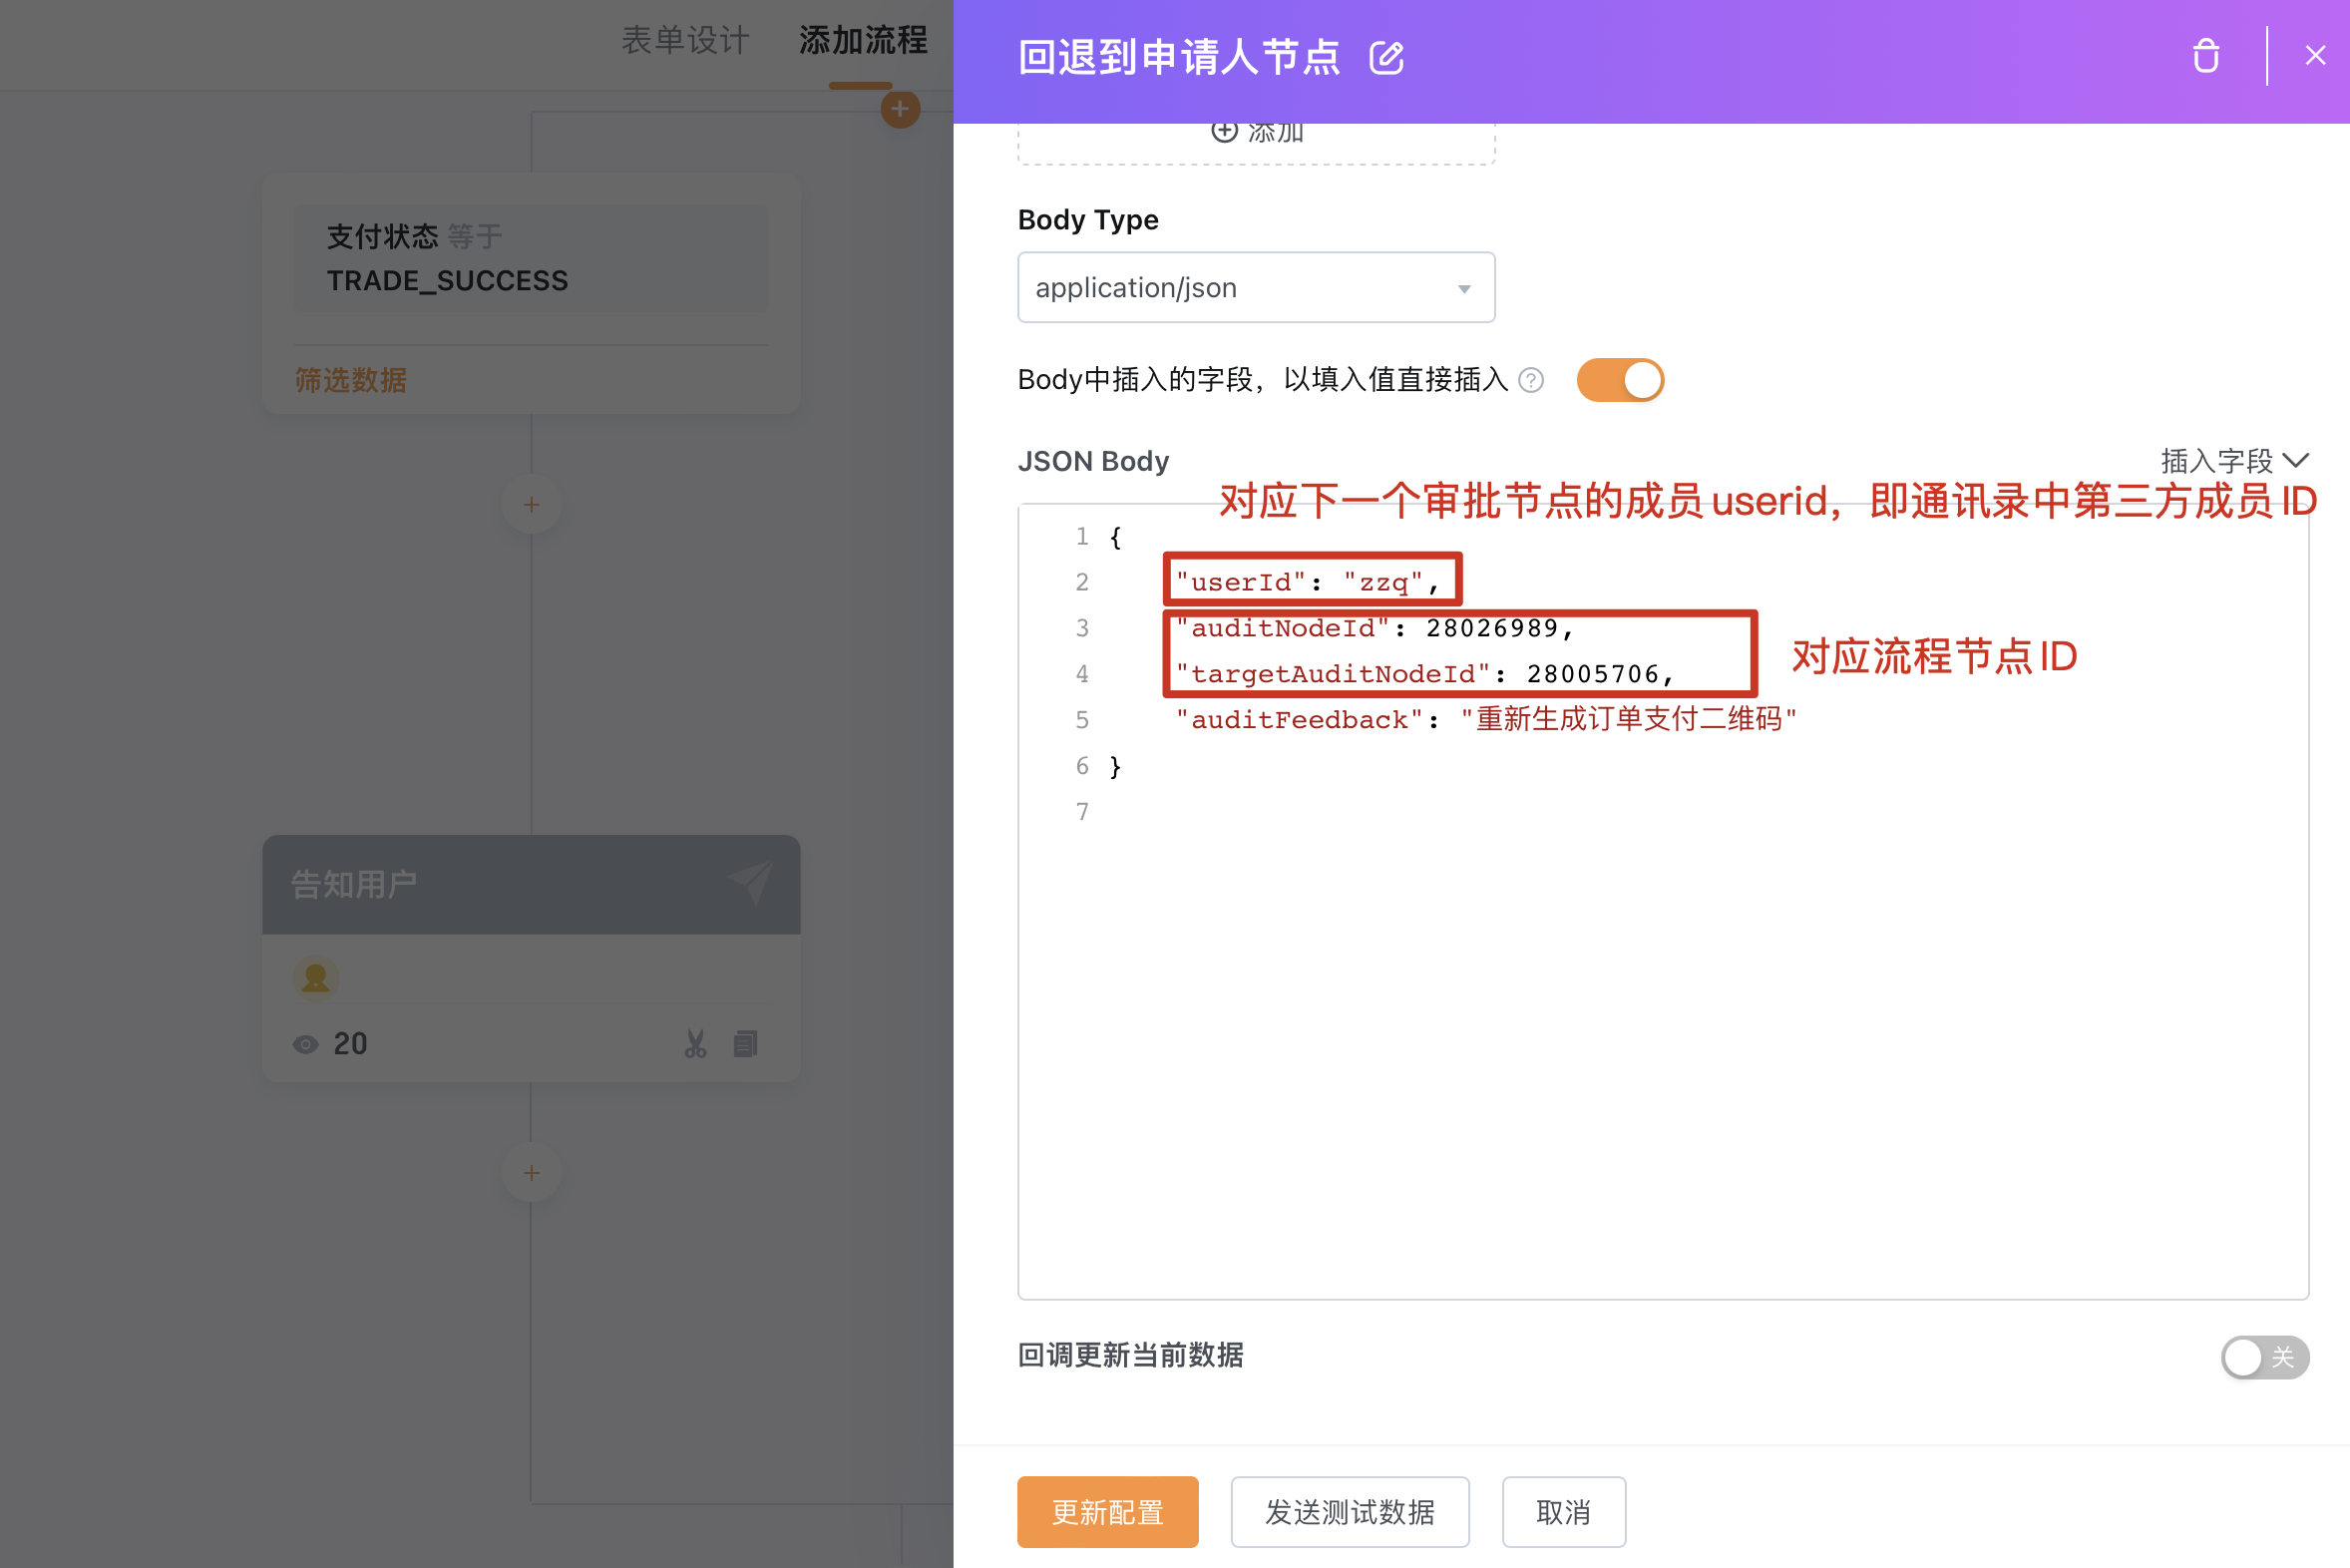The height and width of the screenshot is (1568, 2350).
Task: Click the plus circle below the 告知用户 node
Action: point(531,1172)
